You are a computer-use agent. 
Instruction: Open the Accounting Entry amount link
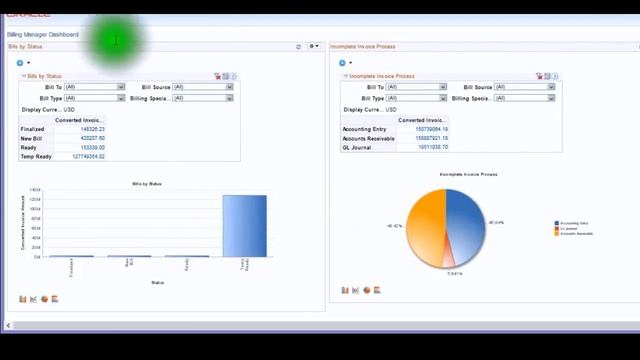tap(432, 129)
